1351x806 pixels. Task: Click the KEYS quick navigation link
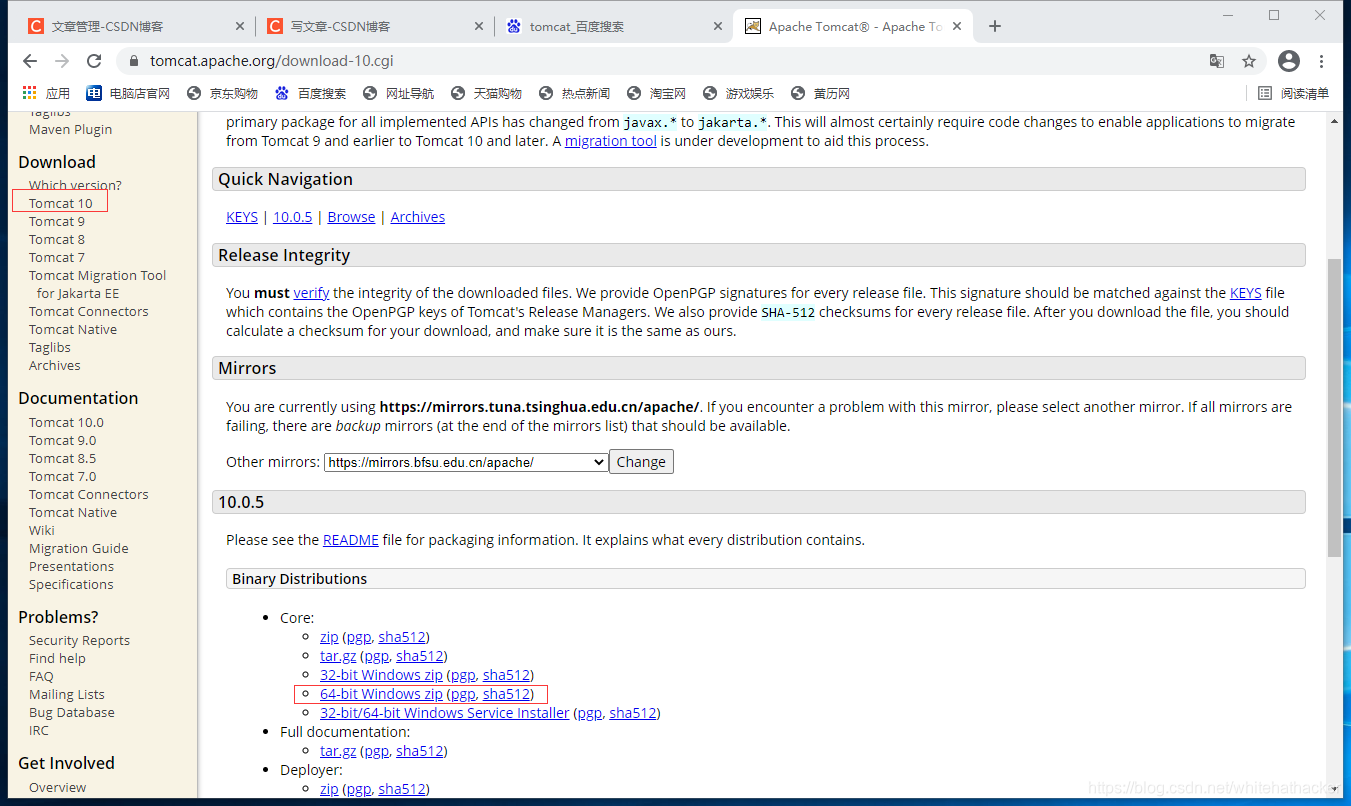click(242, 217)
